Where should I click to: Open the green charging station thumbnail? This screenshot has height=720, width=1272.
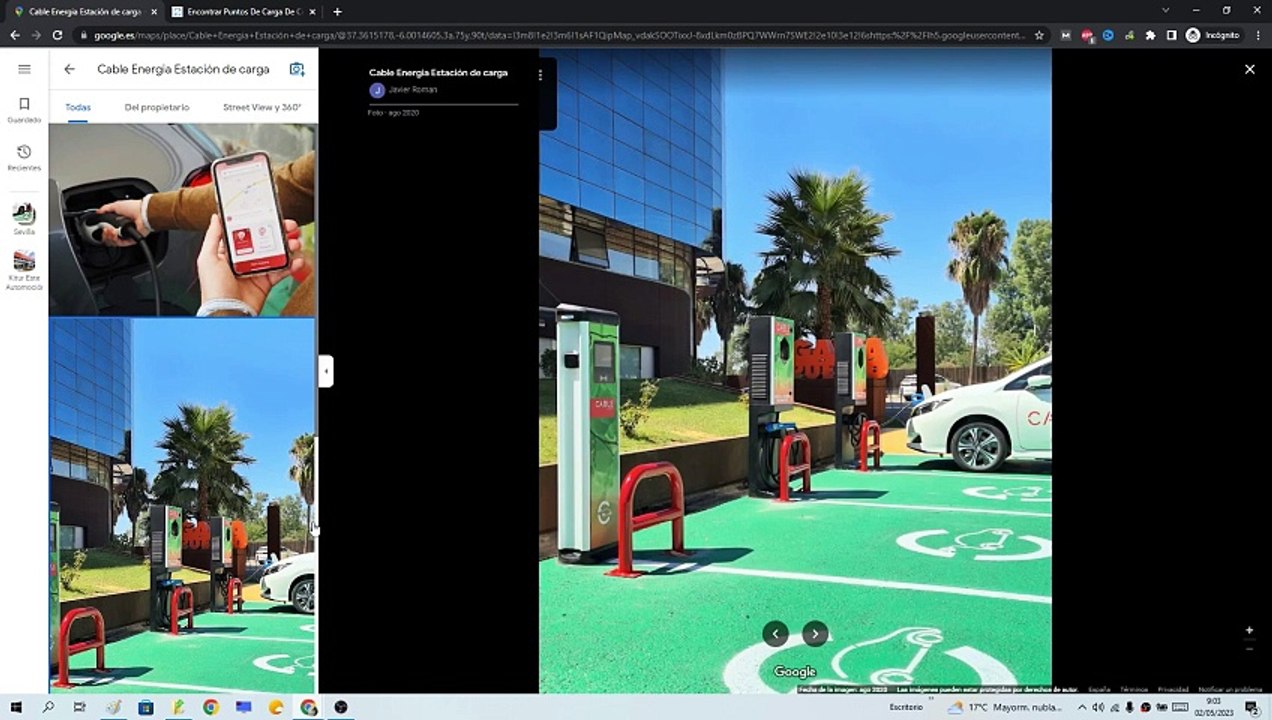pos(182,505)
